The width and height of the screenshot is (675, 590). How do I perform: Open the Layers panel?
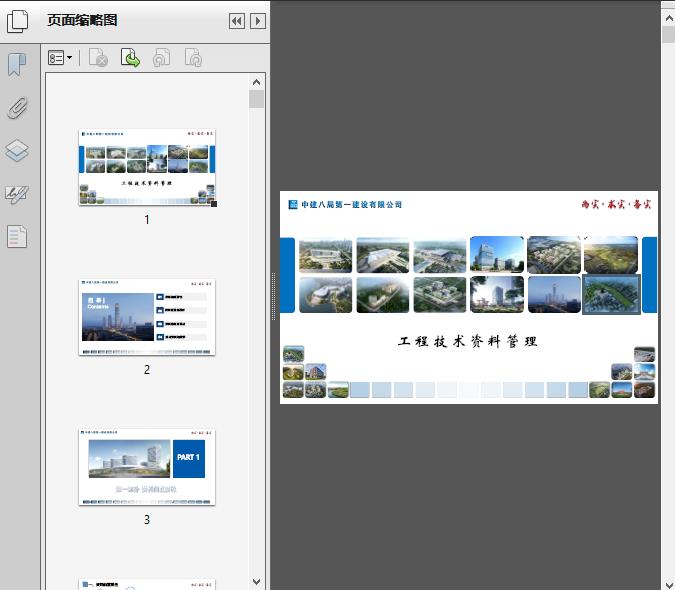[x=17, y=151]
